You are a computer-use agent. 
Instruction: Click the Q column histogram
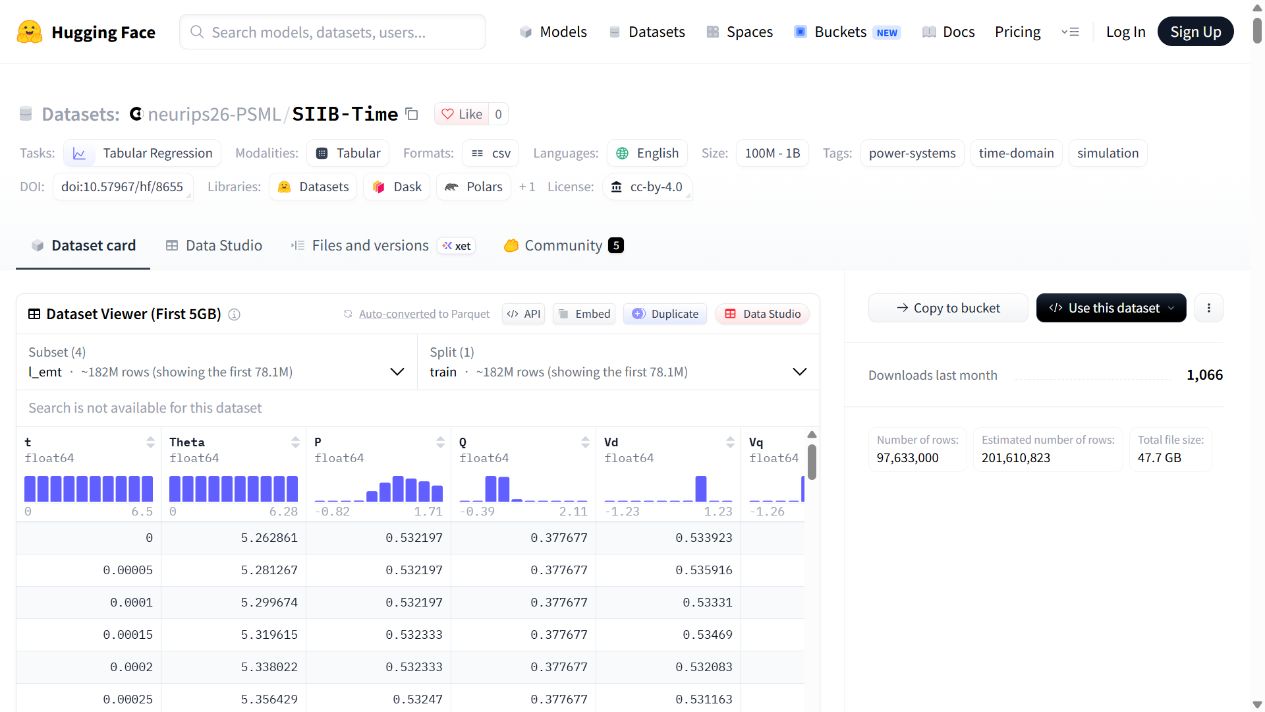click(524, 488)
